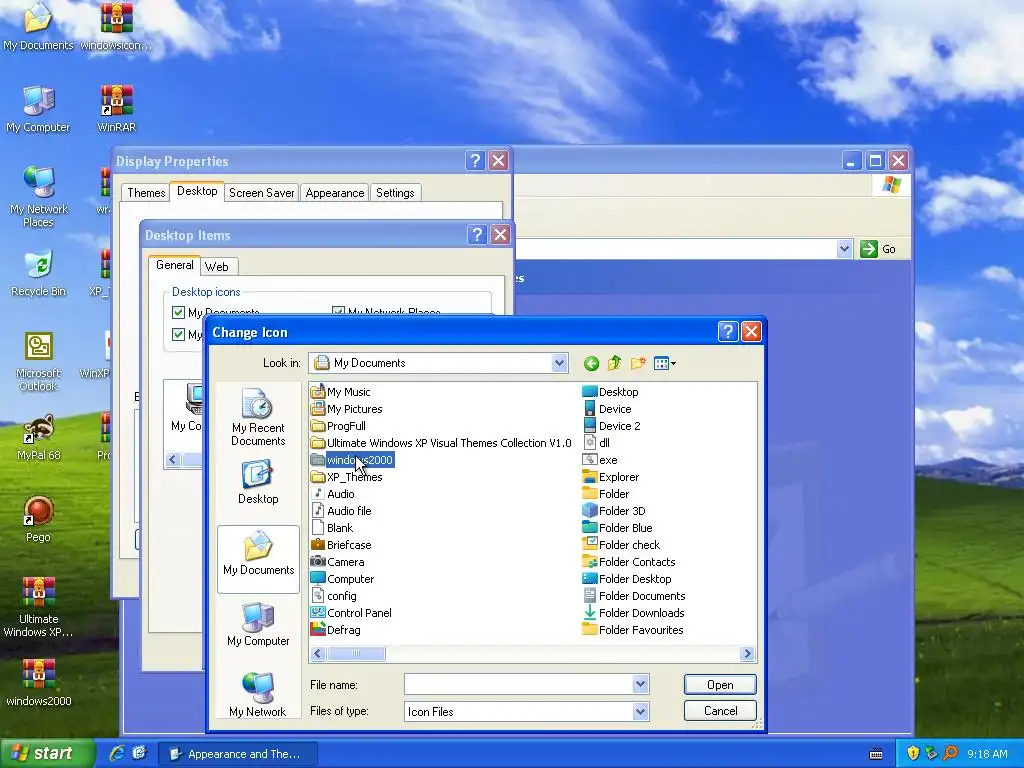The width and height of the screenshot is (1024, 768).
Task: Select the Computer icon file
Action: [x=342, y=579]
